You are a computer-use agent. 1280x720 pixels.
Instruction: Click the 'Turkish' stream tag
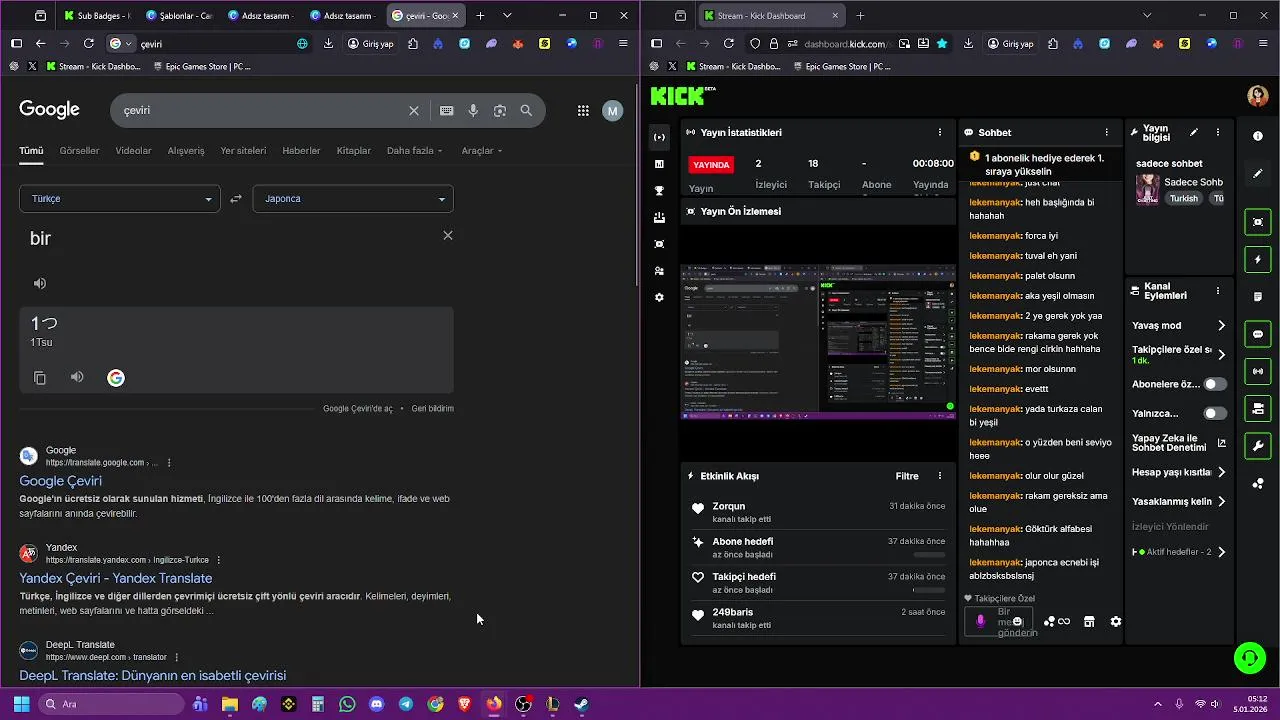click(x=1184, y=198)
